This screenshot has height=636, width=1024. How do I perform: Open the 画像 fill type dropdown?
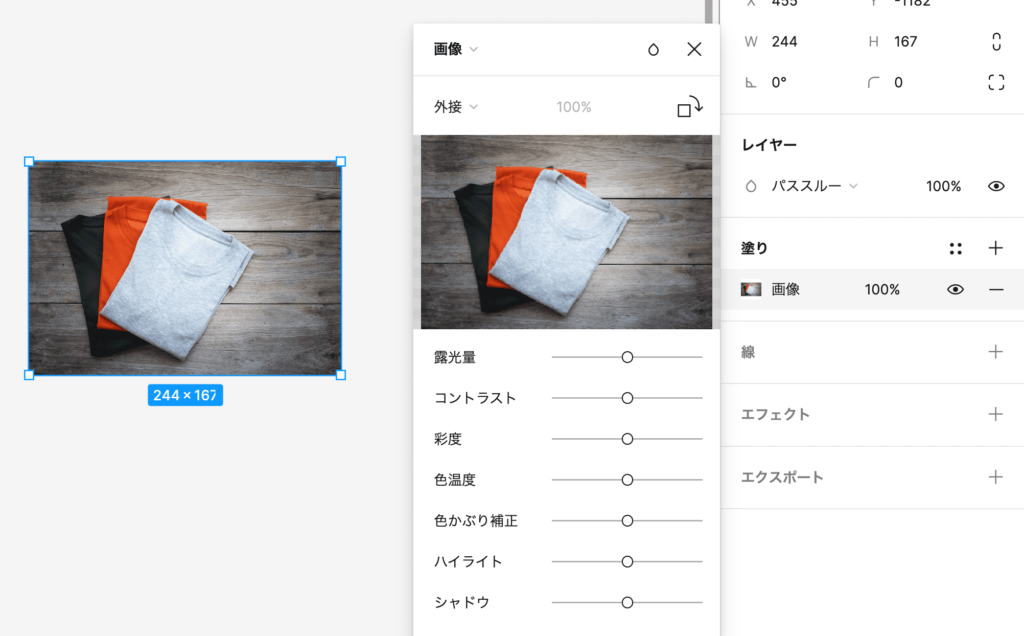coord(456,50)
